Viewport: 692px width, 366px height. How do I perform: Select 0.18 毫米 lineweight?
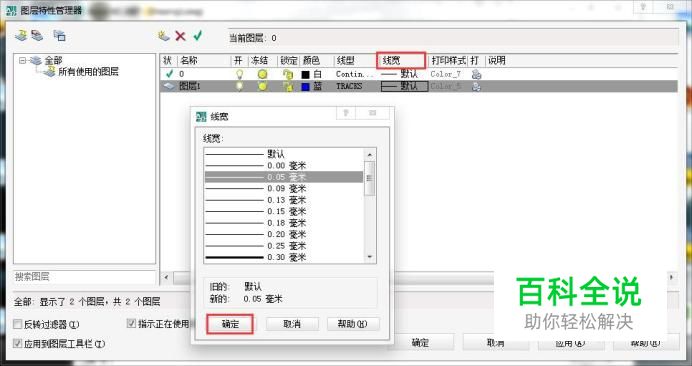pyautogui.click(x=284, y=223)
